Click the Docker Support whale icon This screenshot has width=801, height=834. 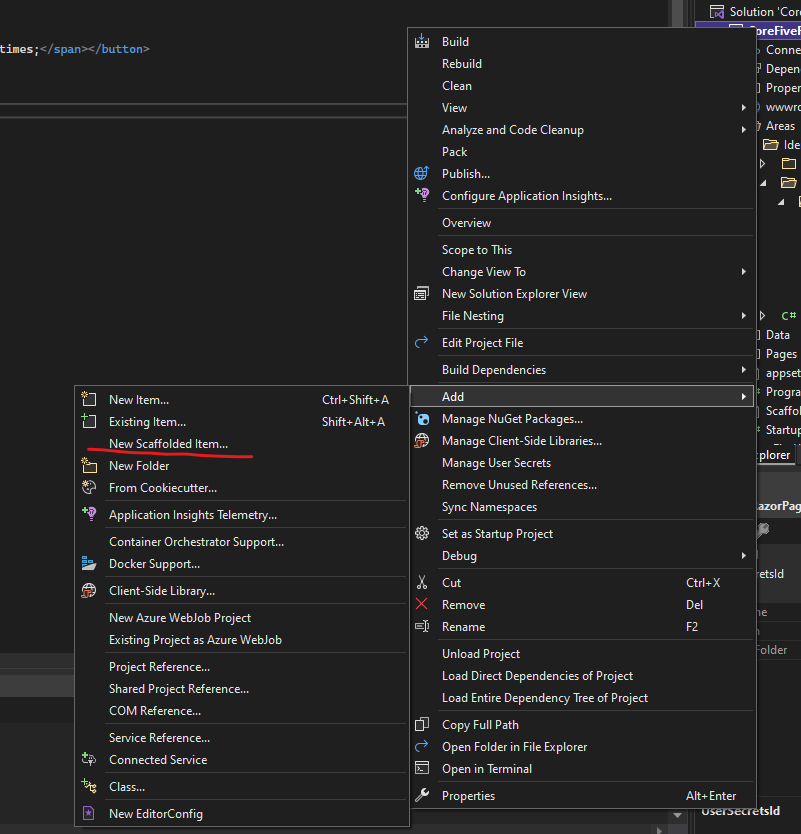pyautogui.click(x=89, y=563)
